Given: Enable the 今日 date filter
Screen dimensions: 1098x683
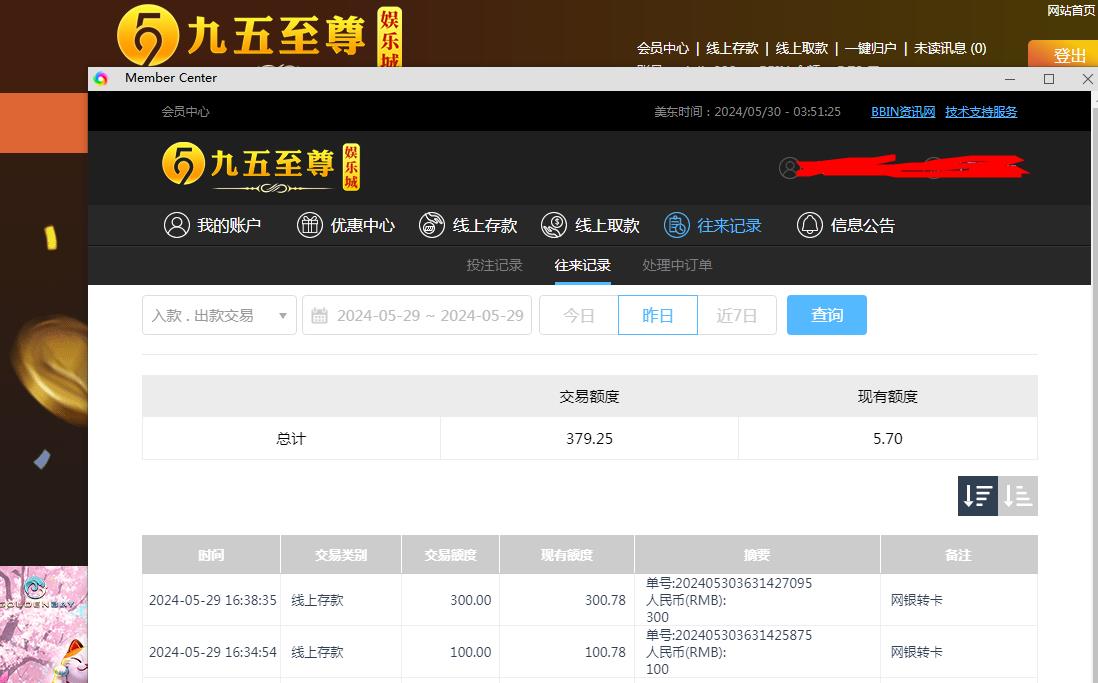Looking at the screenshot, I should pos(578,314).
